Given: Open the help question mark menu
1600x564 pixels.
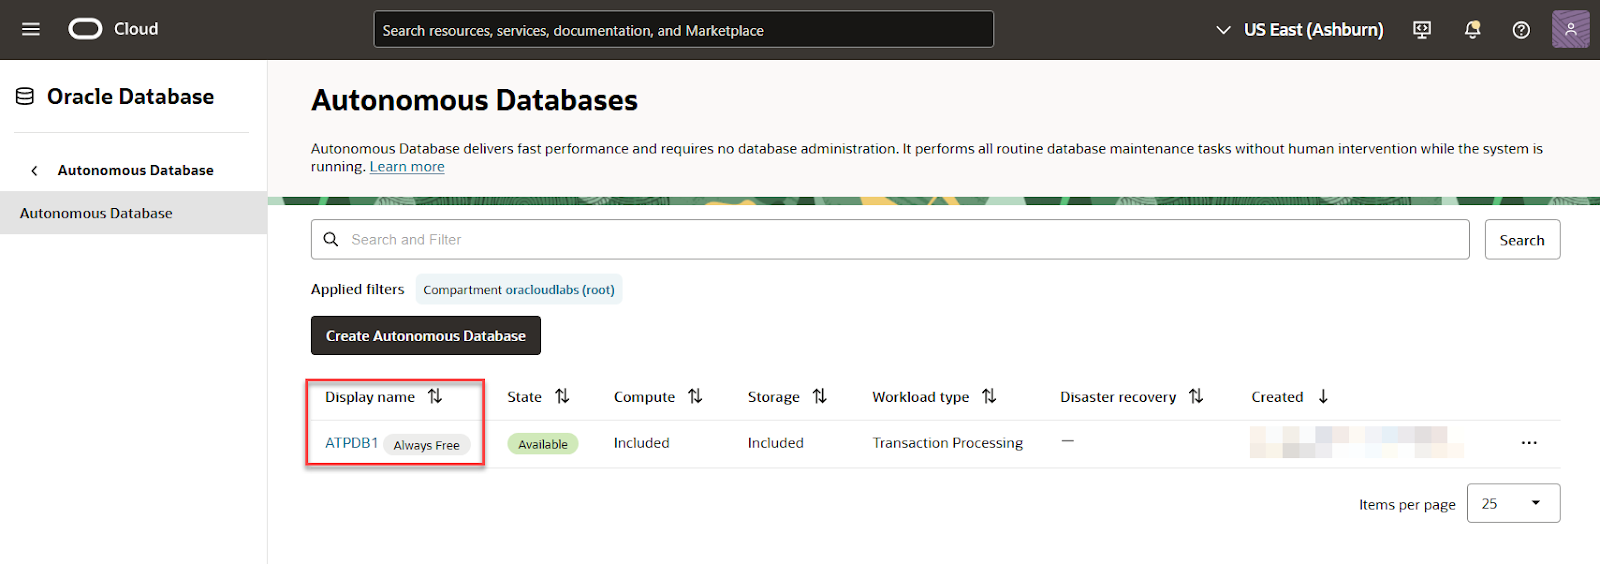Looking at the screenshot, I should pyautogui.click(x=1521, y=30).
